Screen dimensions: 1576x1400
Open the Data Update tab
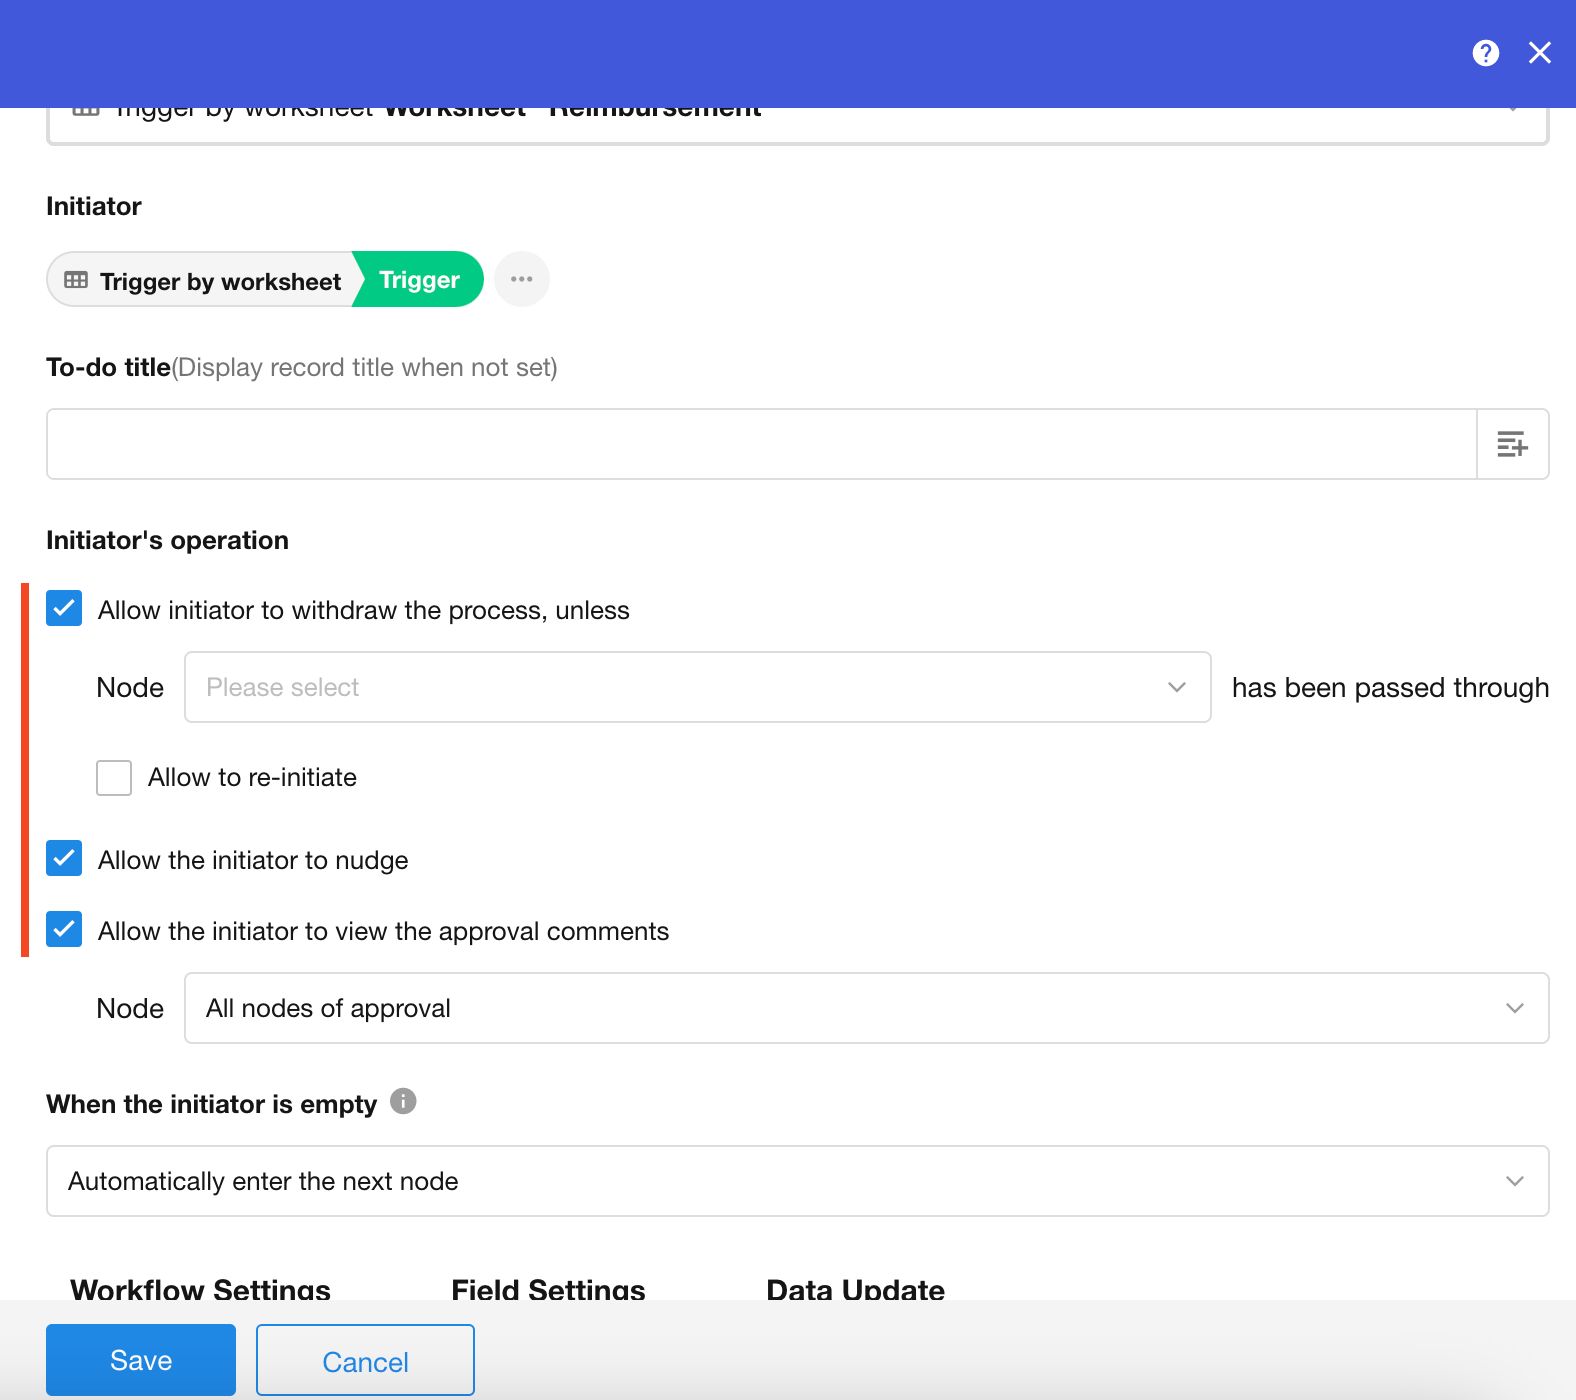point(855,1288)
